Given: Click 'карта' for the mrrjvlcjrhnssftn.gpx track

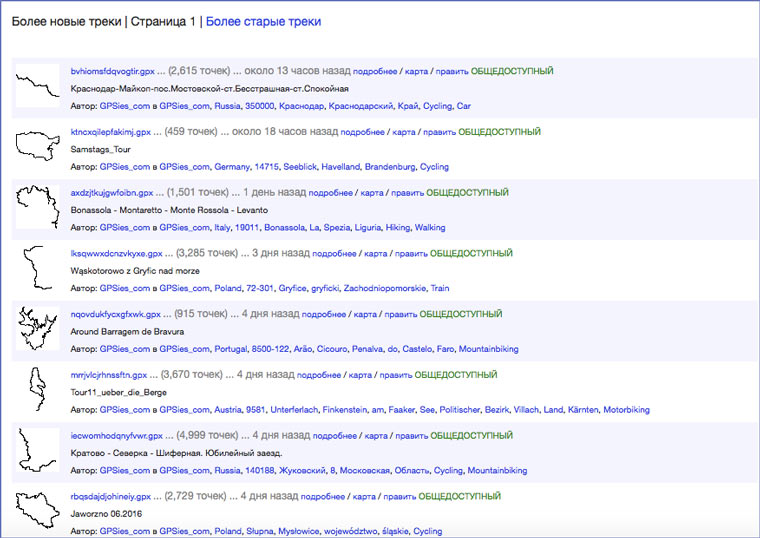Looking at the screenshot, I should coord(360,375).
